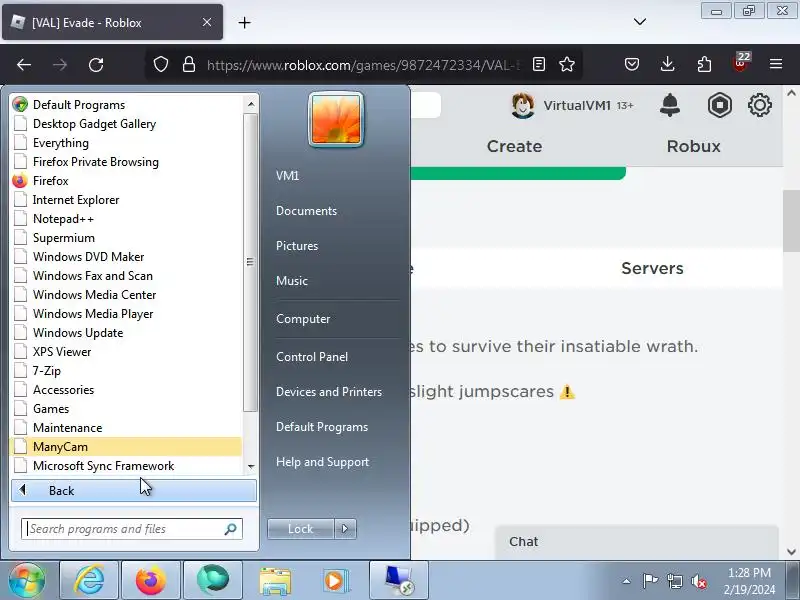This screenshot has width=800, height=600.
Task: Open Default Programs in the programs list
Action: (127, 105)
